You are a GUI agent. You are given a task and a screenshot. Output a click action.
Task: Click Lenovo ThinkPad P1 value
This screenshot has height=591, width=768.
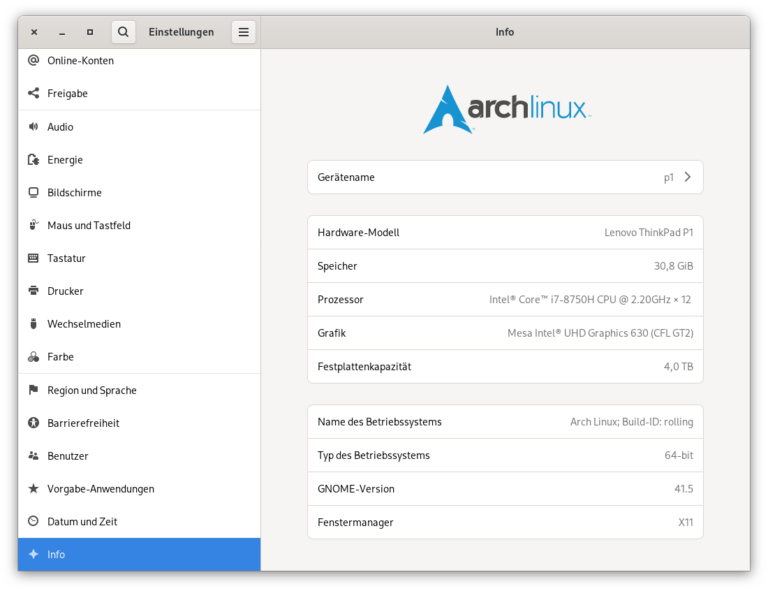(x=648, y=233)
